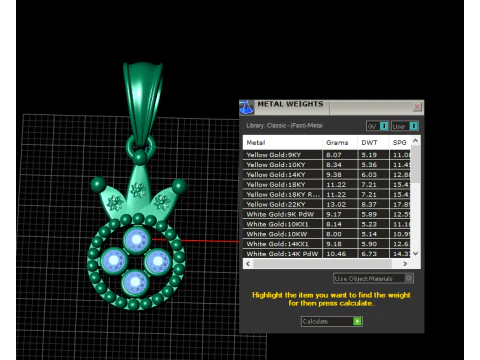480x360 pixels.
Task: Select the Yellow Gold:14KY row
Action: pos(327,175)
